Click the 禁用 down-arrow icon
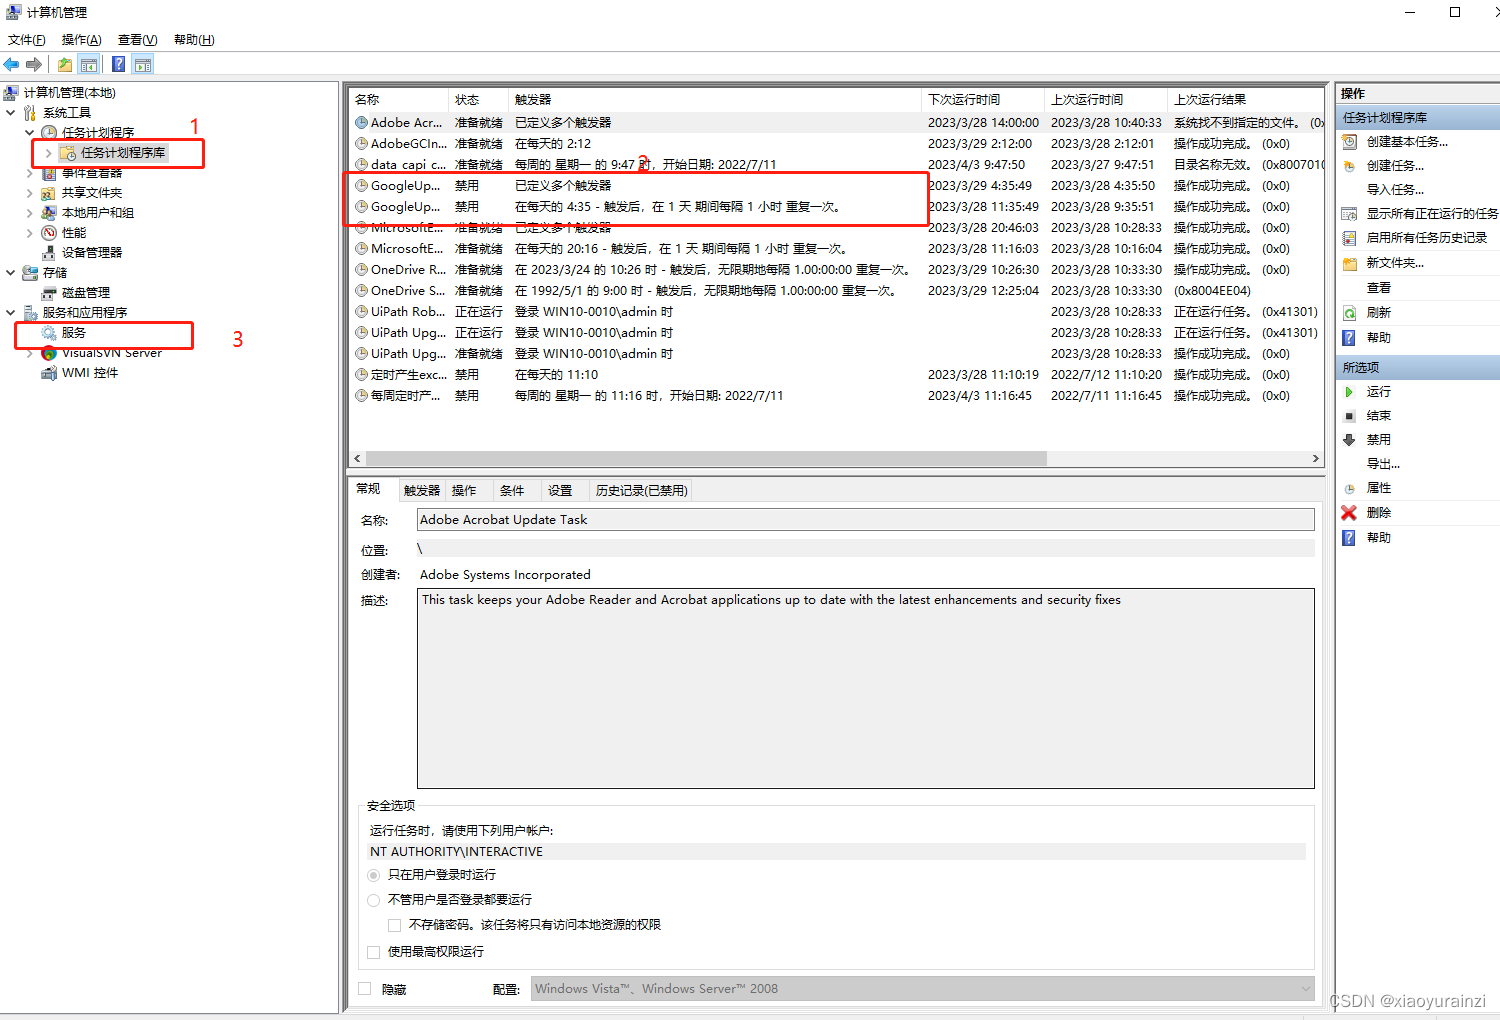Screen dimensions: 1500x1020 (1349, 440)
